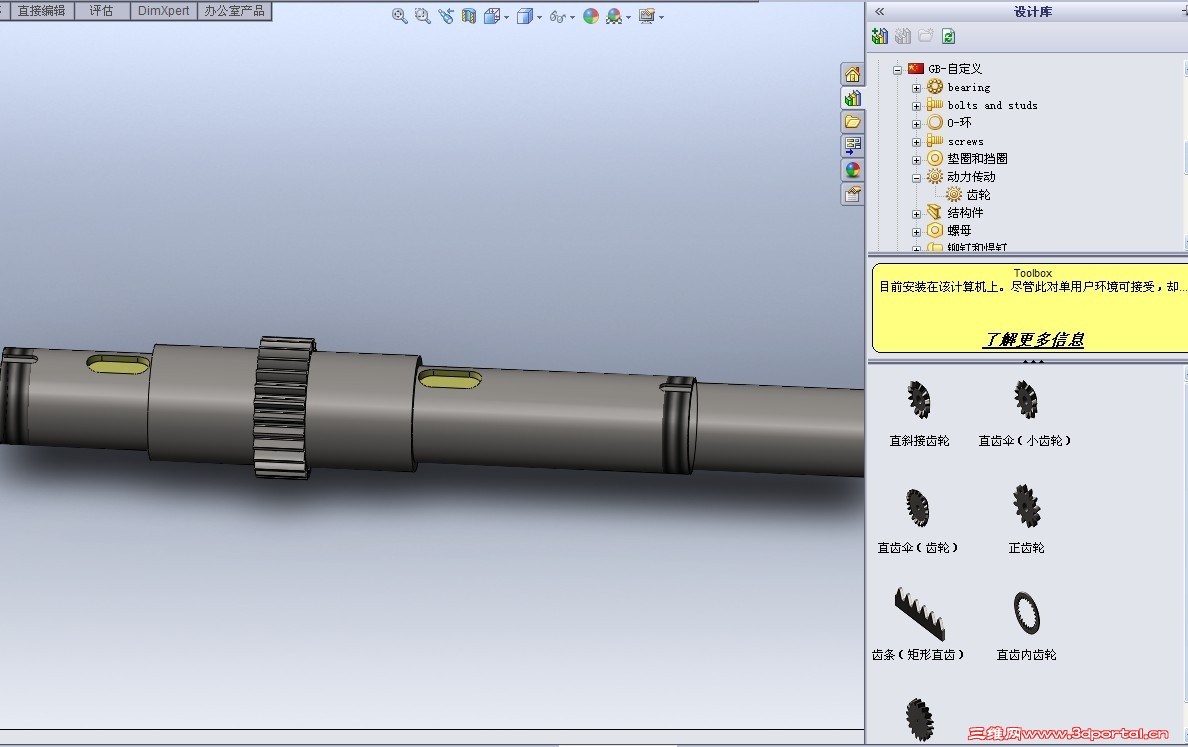Open Apply Scene dropdown arrow
The image size is (1188, 747).
click(628, 17)
